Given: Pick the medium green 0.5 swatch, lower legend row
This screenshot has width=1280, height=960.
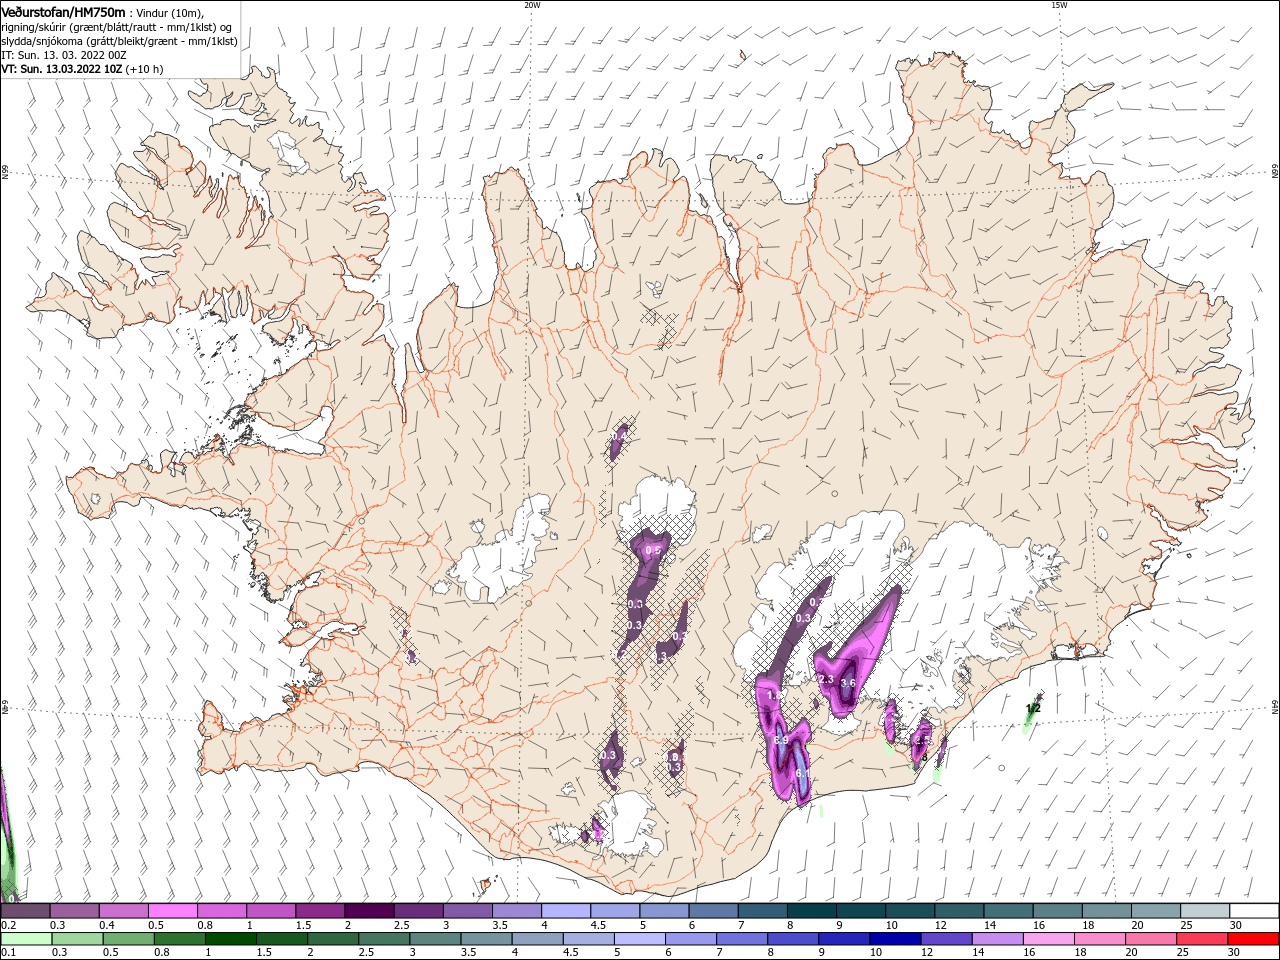Looking at the screenshot, I should (128, 938).
